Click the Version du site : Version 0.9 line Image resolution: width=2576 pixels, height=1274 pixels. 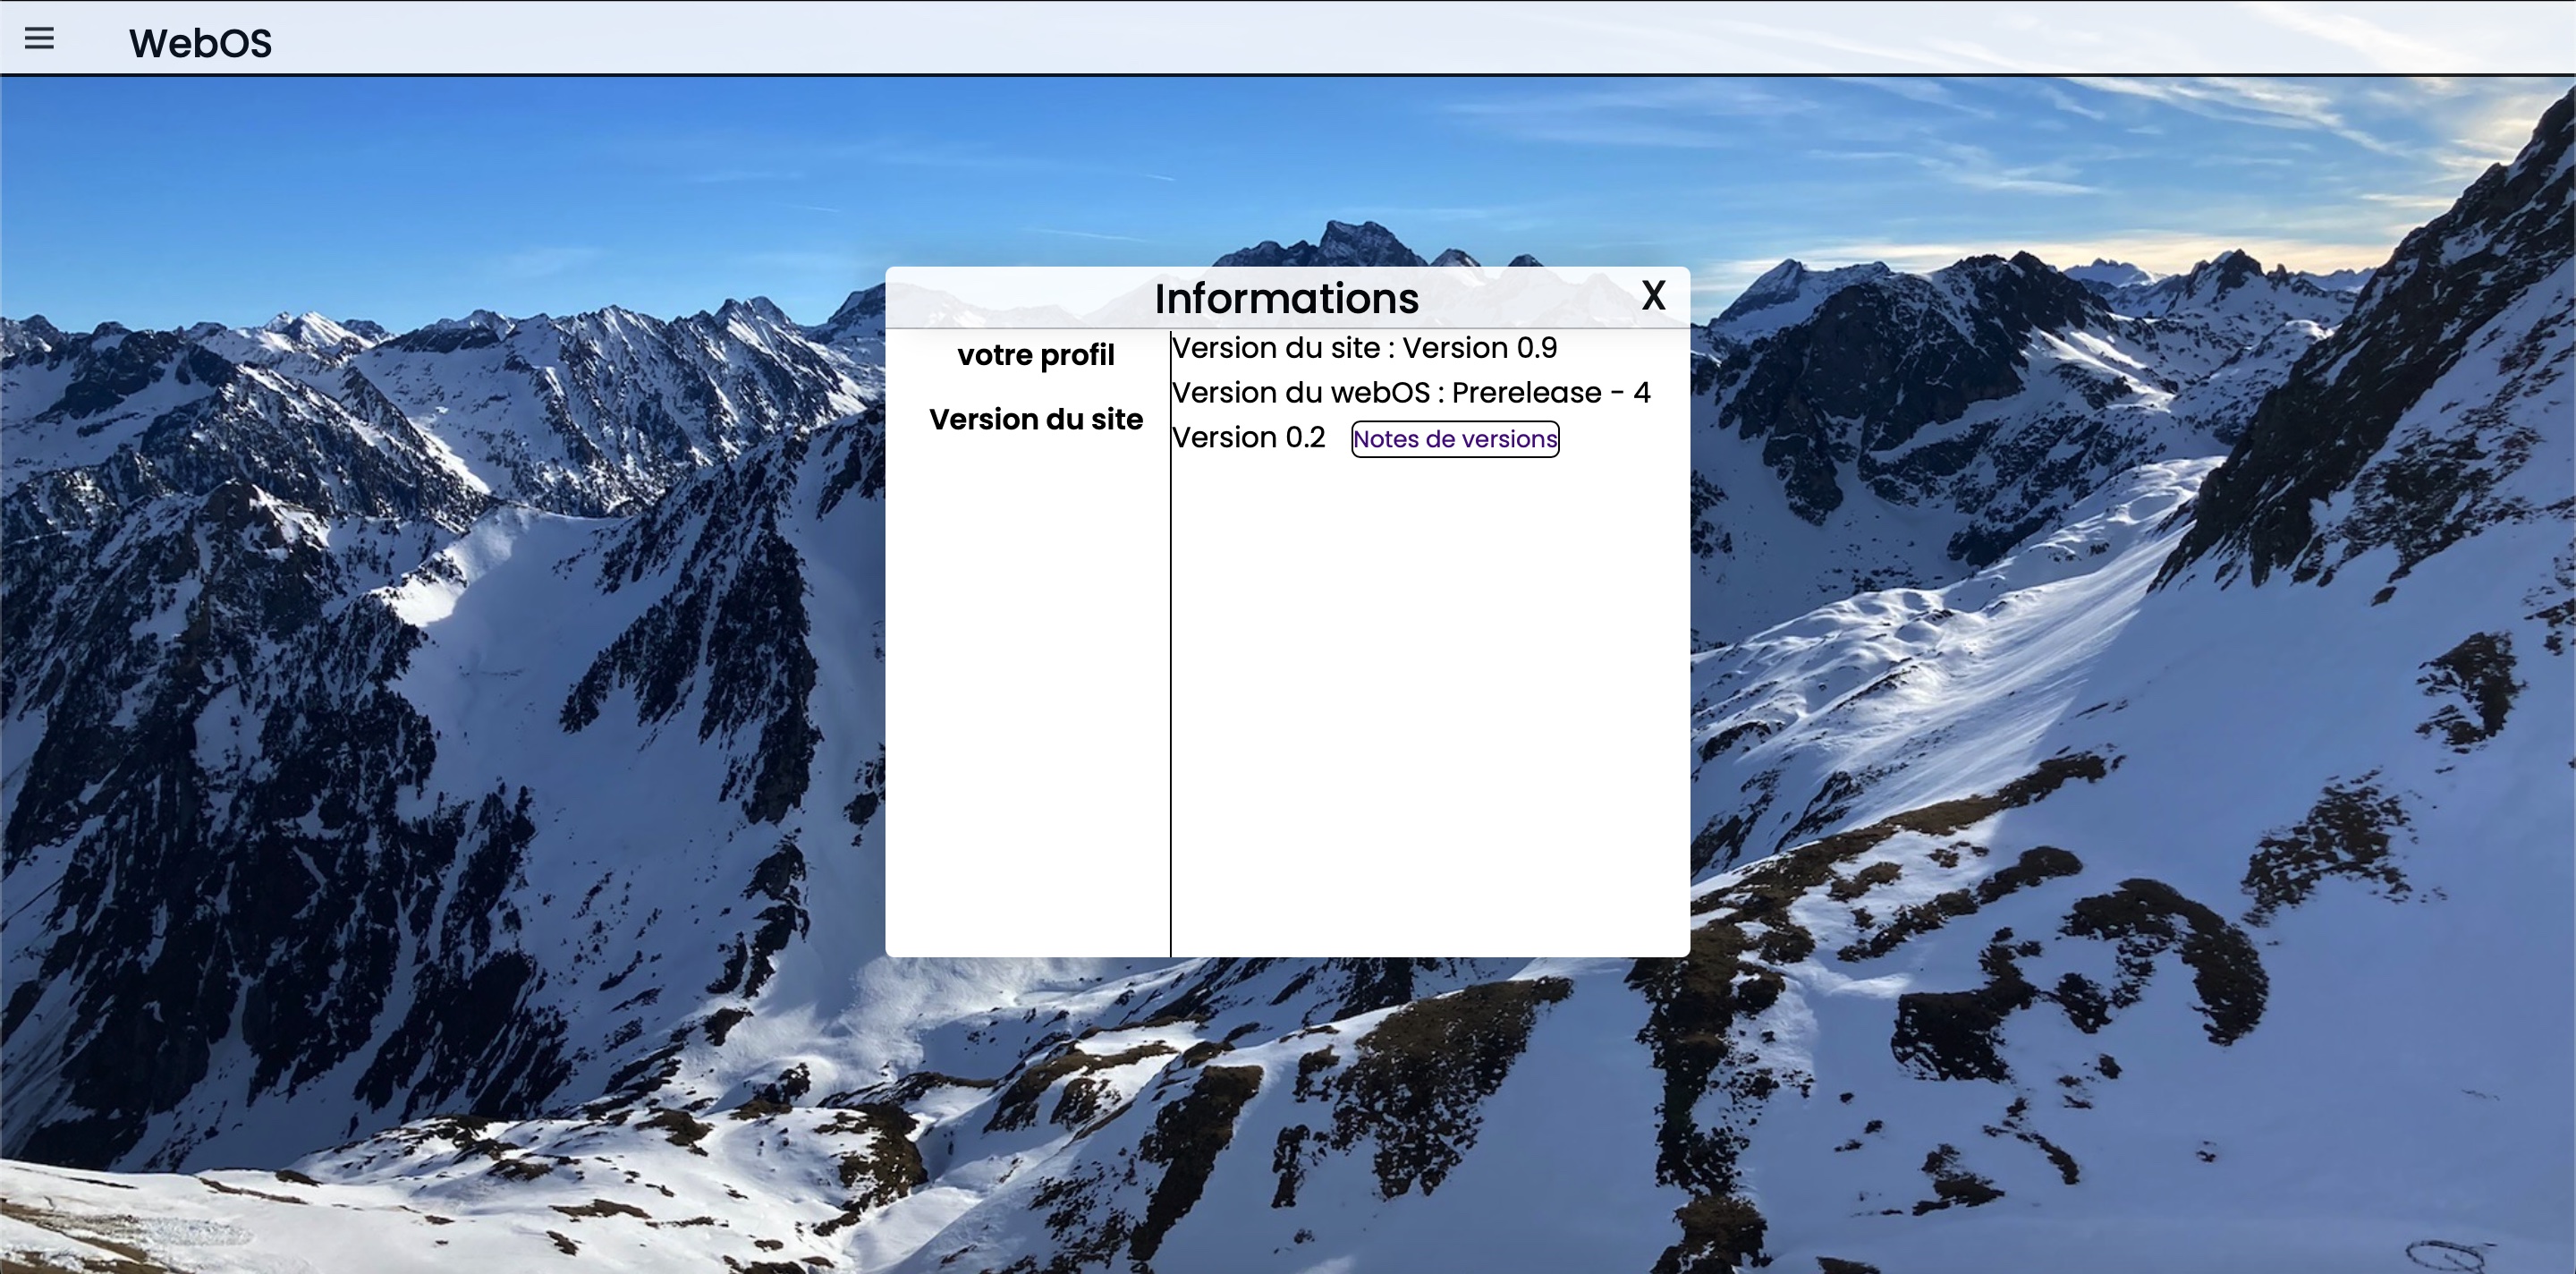coord(1363,348)
